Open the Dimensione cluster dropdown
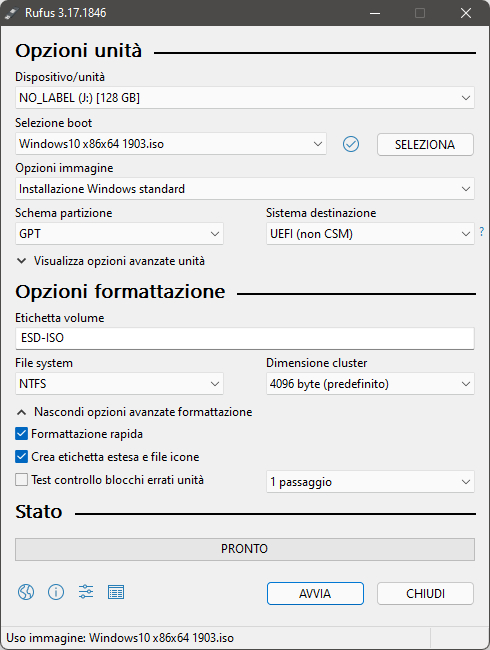 tap(370, 384)
